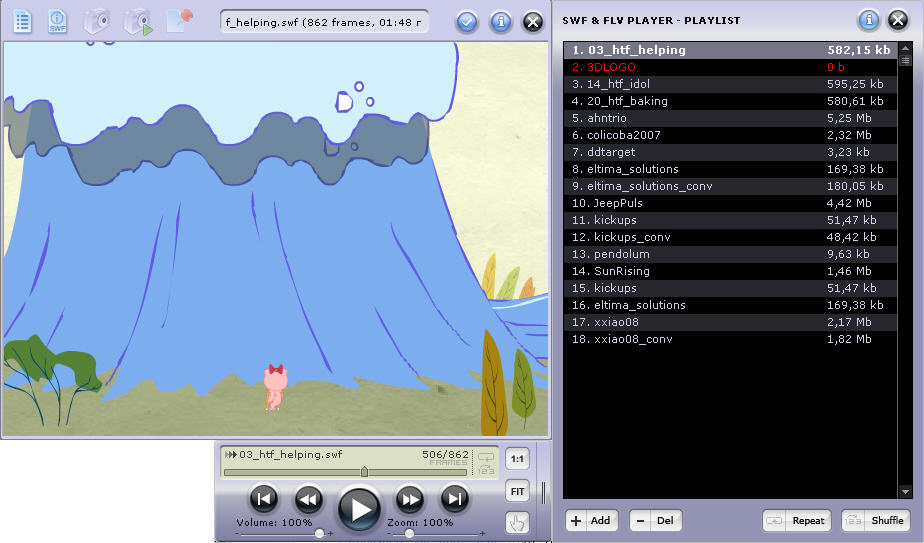Click the volume plus sign
The image size is (924, 543).
tap(331, 534)
